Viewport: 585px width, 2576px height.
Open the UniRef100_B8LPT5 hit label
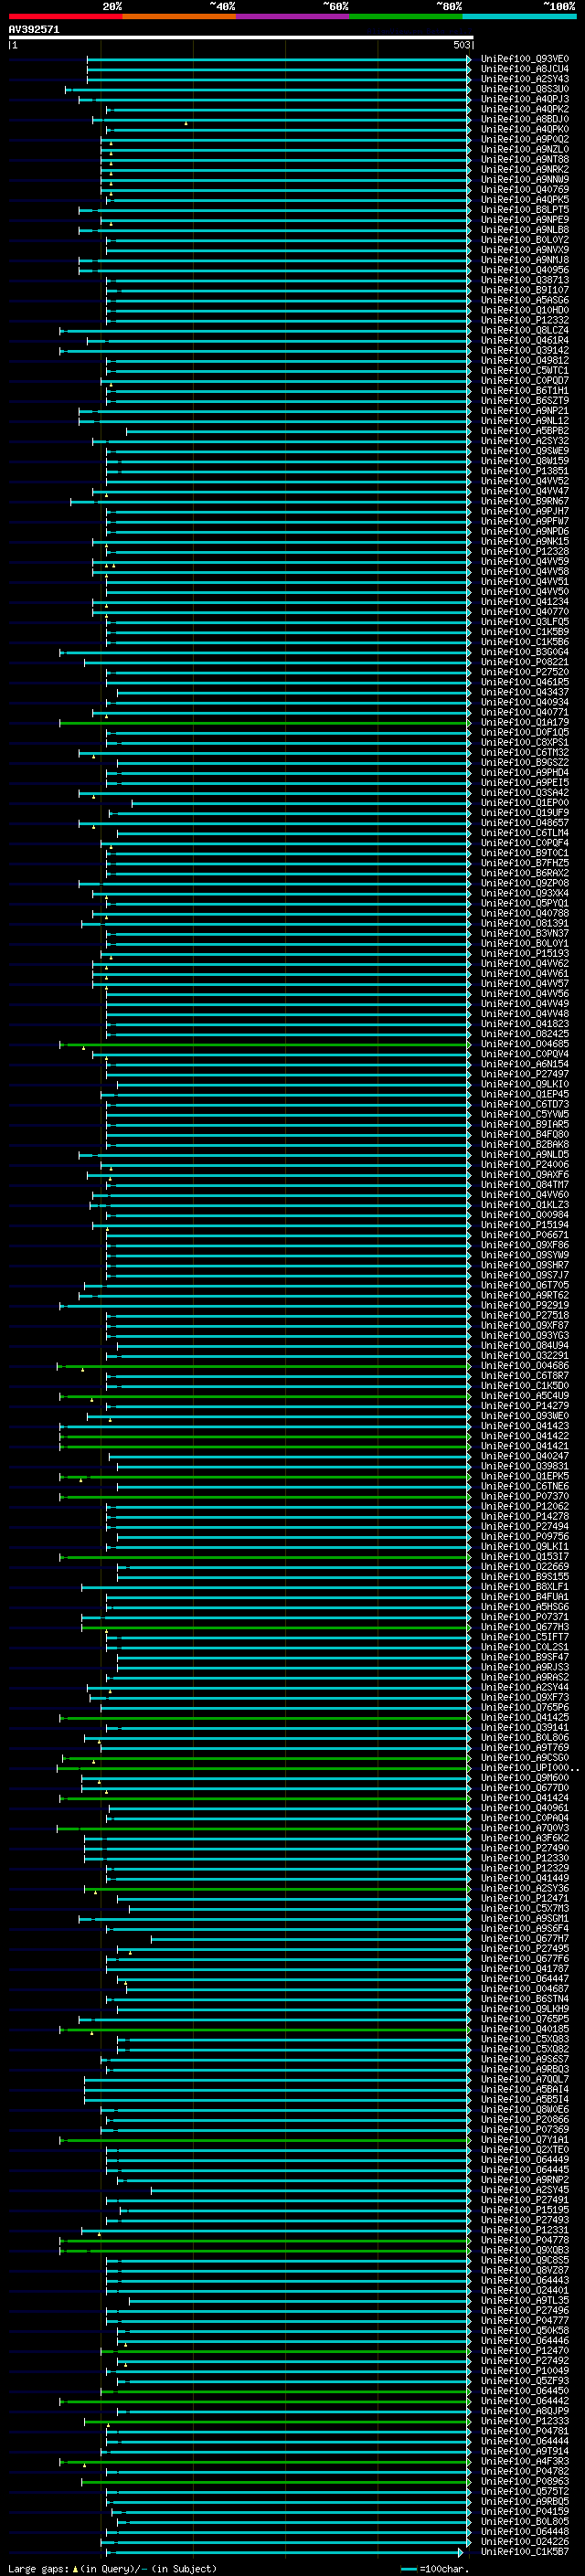click(525, 210)
